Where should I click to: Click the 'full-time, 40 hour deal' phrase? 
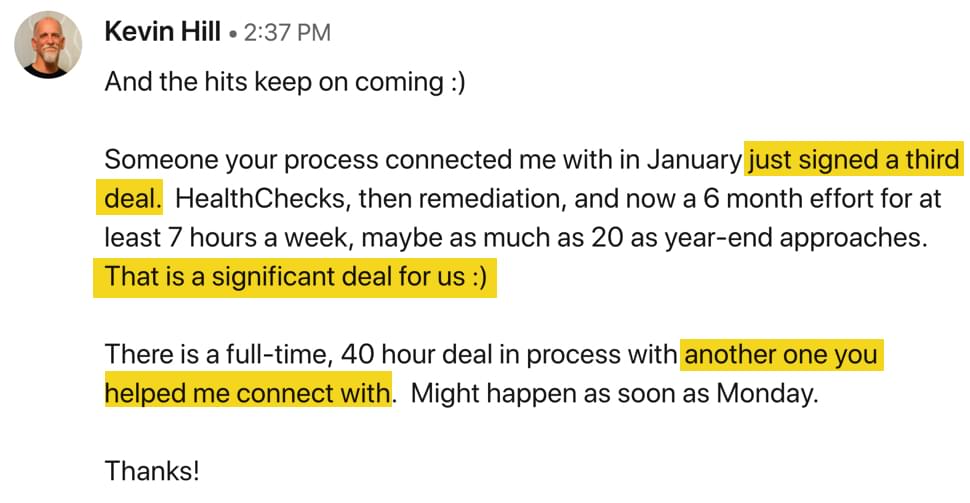[x=374, y=355]
